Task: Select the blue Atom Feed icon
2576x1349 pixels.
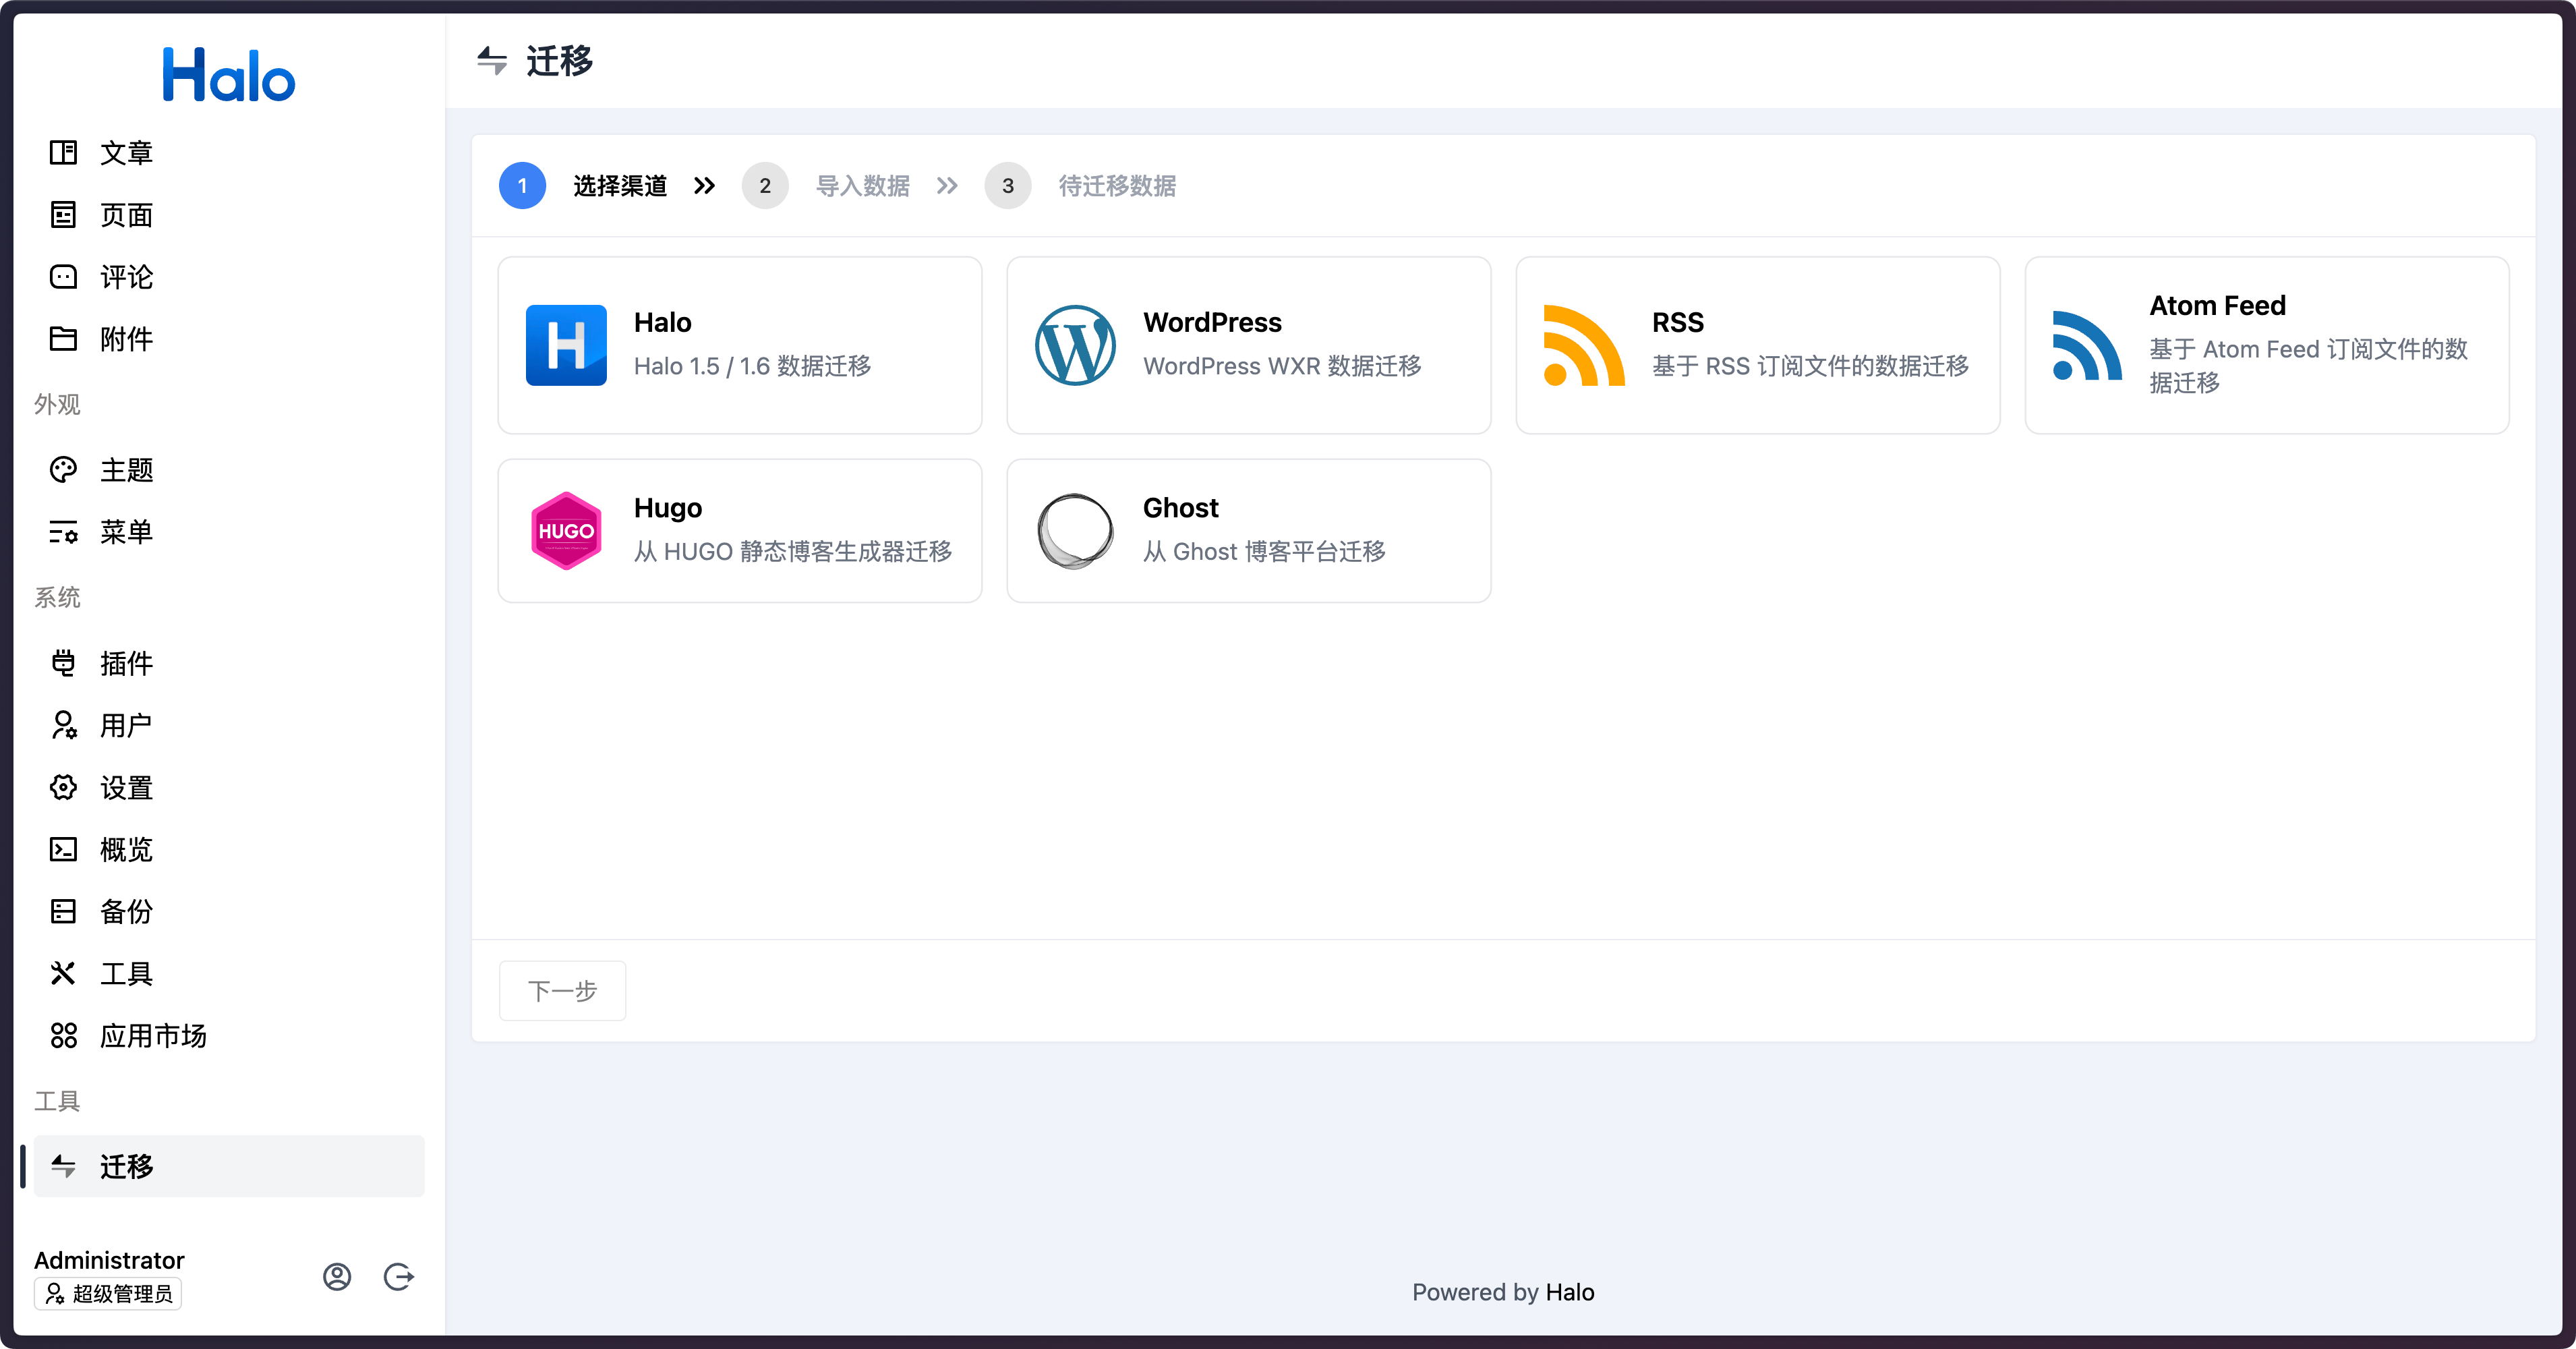Action: coord(2087,345)
